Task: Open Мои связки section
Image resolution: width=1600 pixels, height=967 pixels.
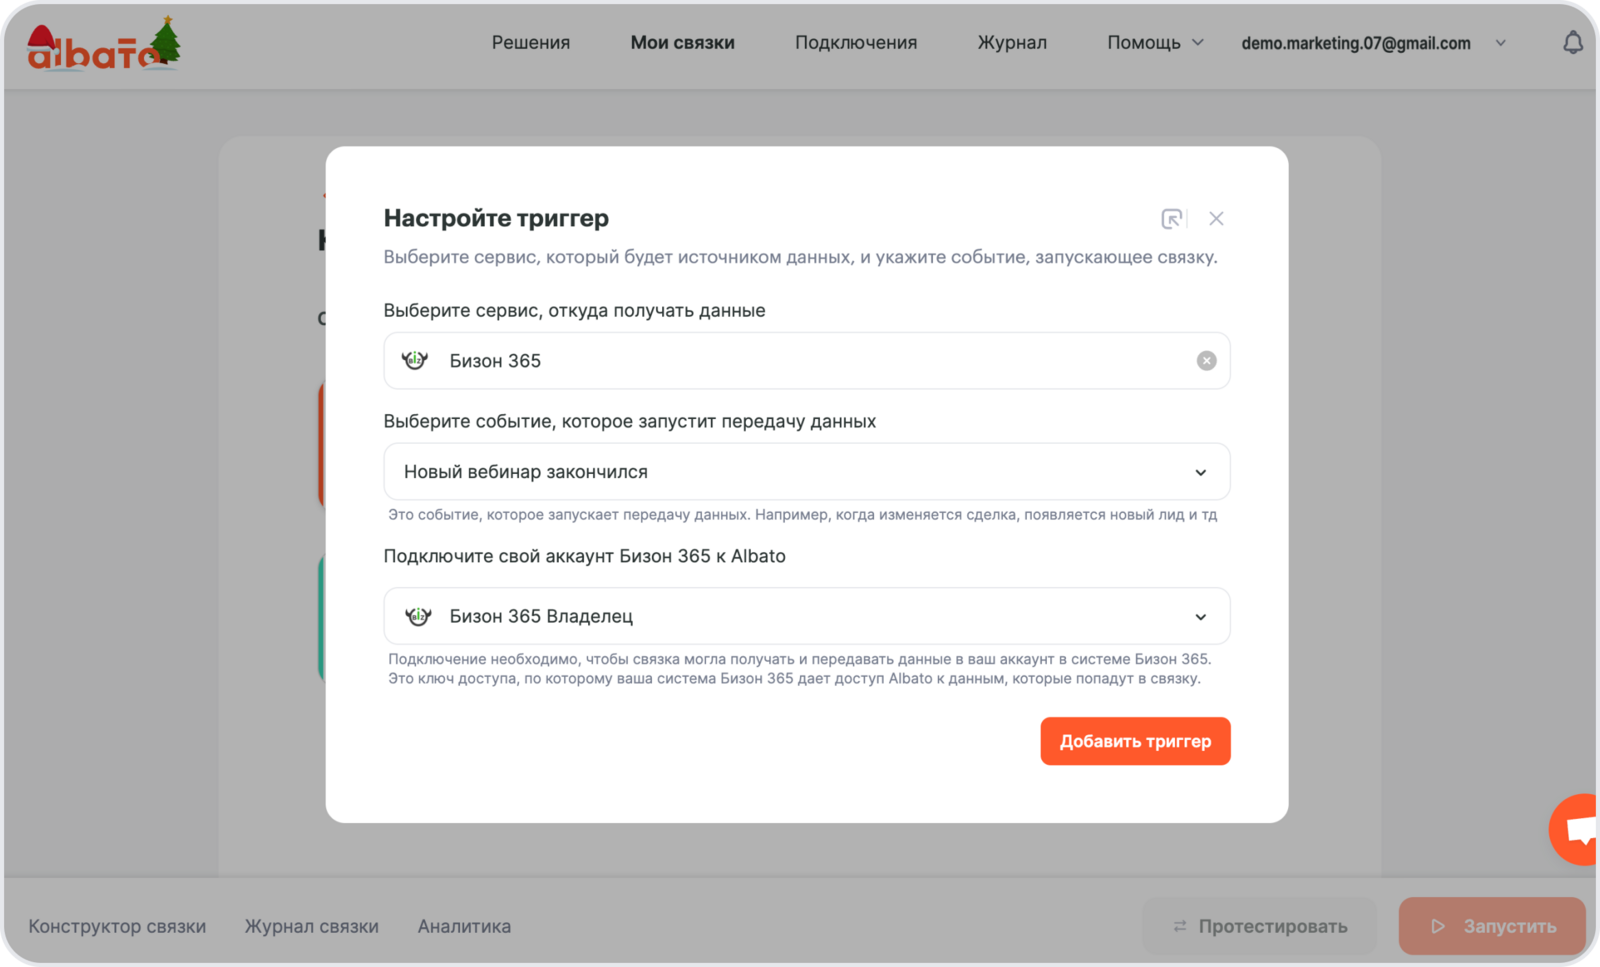Action: pyautogui.click(x=682, y=43)
